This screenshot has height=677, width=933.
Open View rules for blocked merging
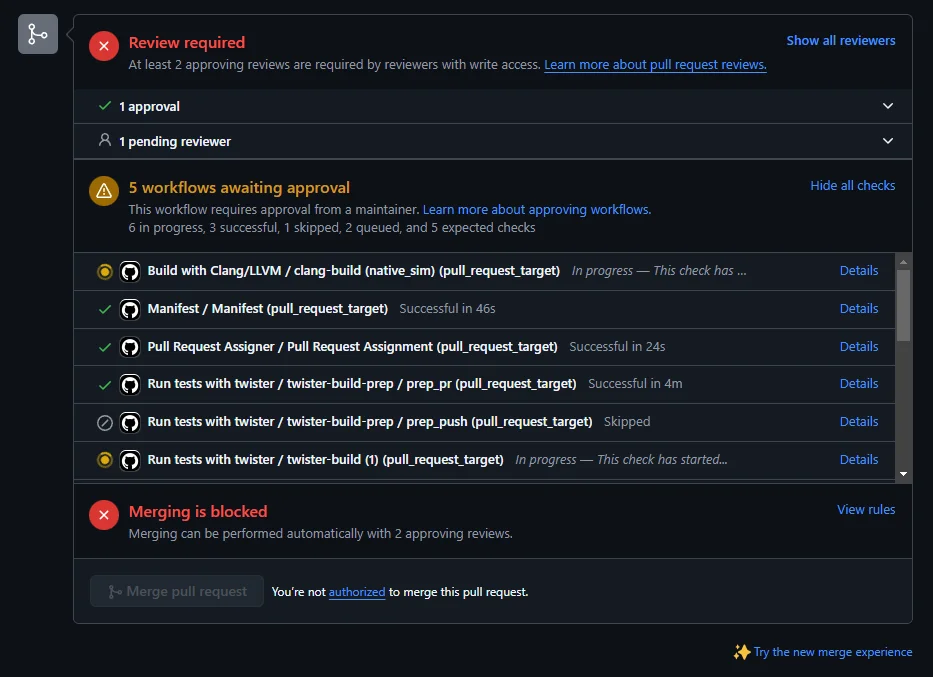pos(865,509)
